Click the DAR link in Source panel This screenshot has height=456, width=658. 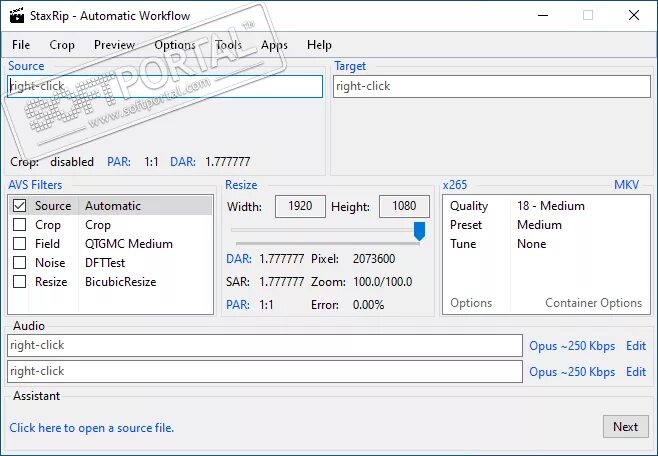183,162
